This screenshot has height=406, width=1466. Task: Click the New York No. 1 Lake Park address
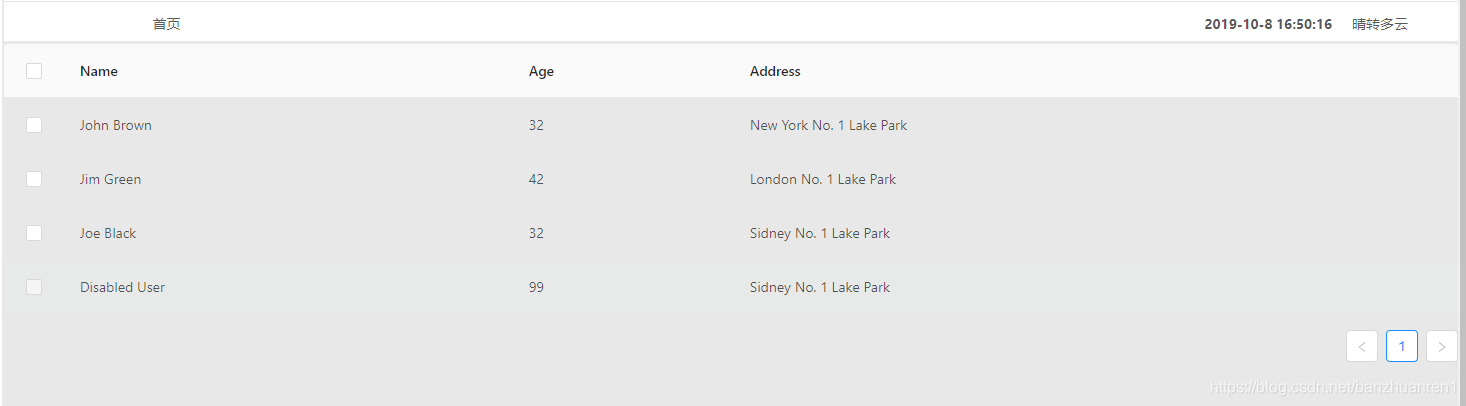pyautogui.click(x=828, y=125)
